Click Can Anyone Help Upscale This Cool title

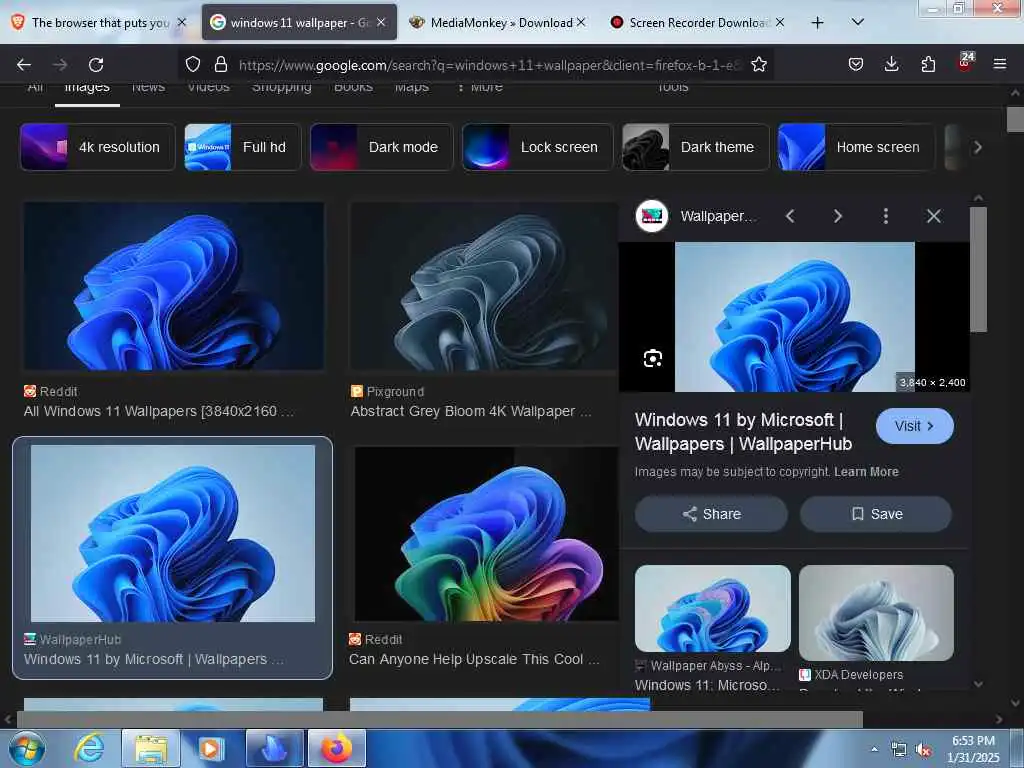tap(474, 659)
